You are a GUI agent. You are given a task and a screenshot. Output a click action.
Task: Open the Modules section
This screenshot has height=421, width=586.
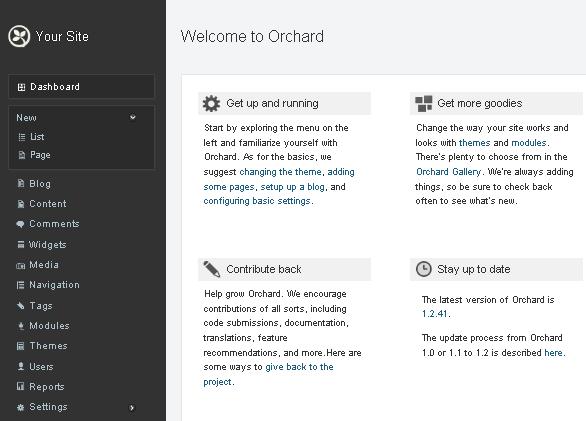pos(49,326)
